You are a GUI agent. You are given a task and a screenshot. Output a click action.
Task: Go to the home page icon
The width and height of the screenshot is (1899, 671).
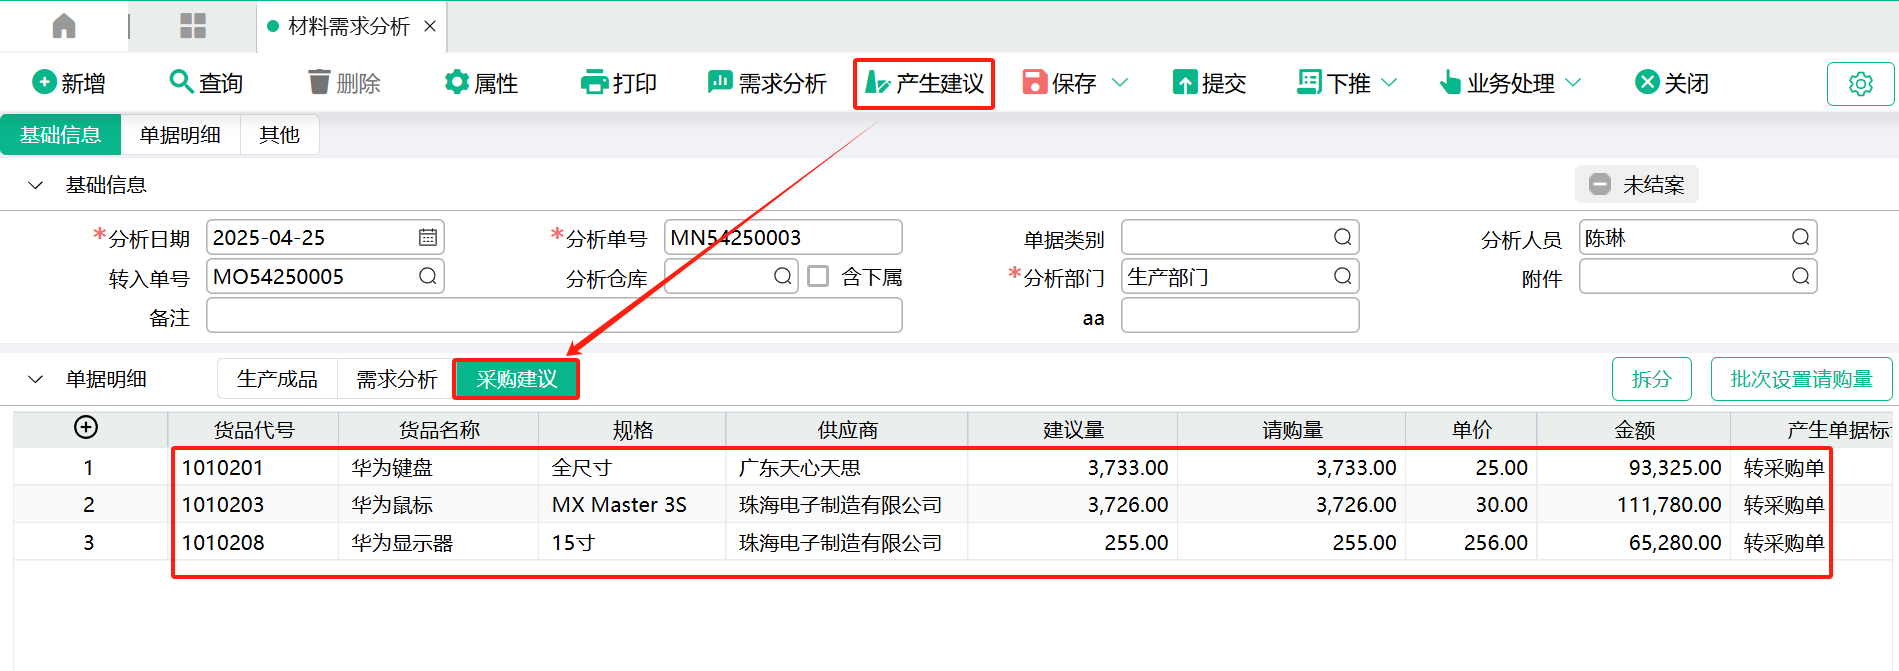(64, 26)
